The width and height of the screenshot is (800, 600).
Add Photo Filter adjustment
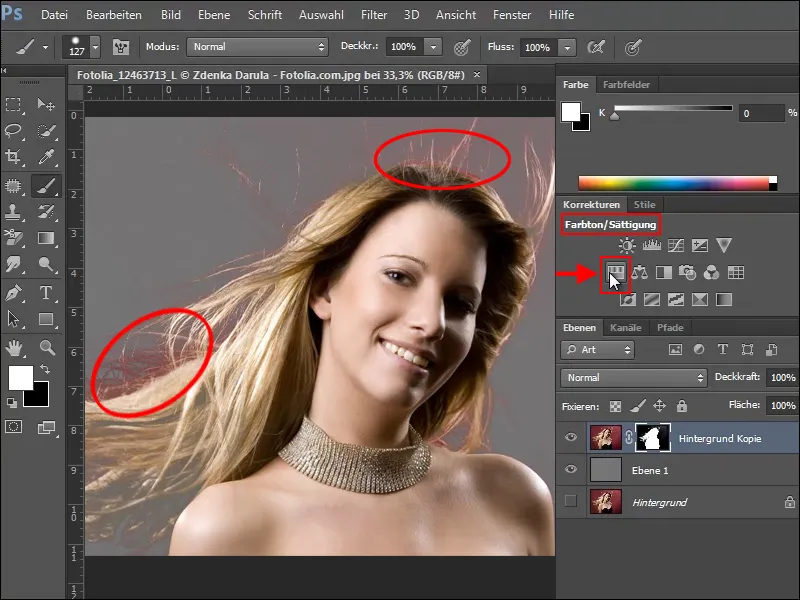pyautogui.click(x=688, y=272)
